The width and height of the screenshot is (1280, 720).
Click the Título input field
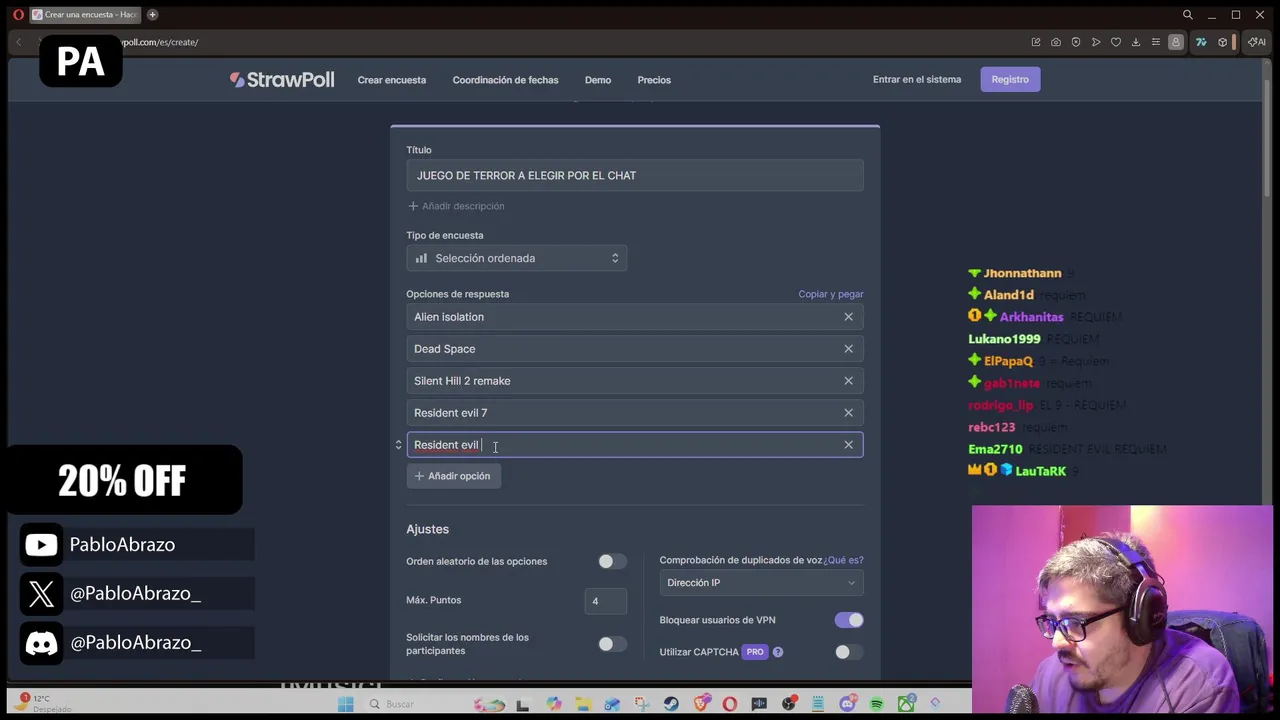(635, 176)
